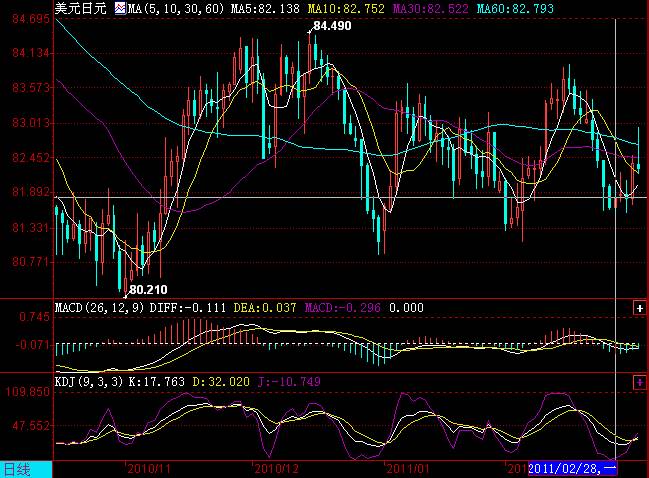Click the J:-10.749 value
This screenshot has width=649, height=478.
289,382
